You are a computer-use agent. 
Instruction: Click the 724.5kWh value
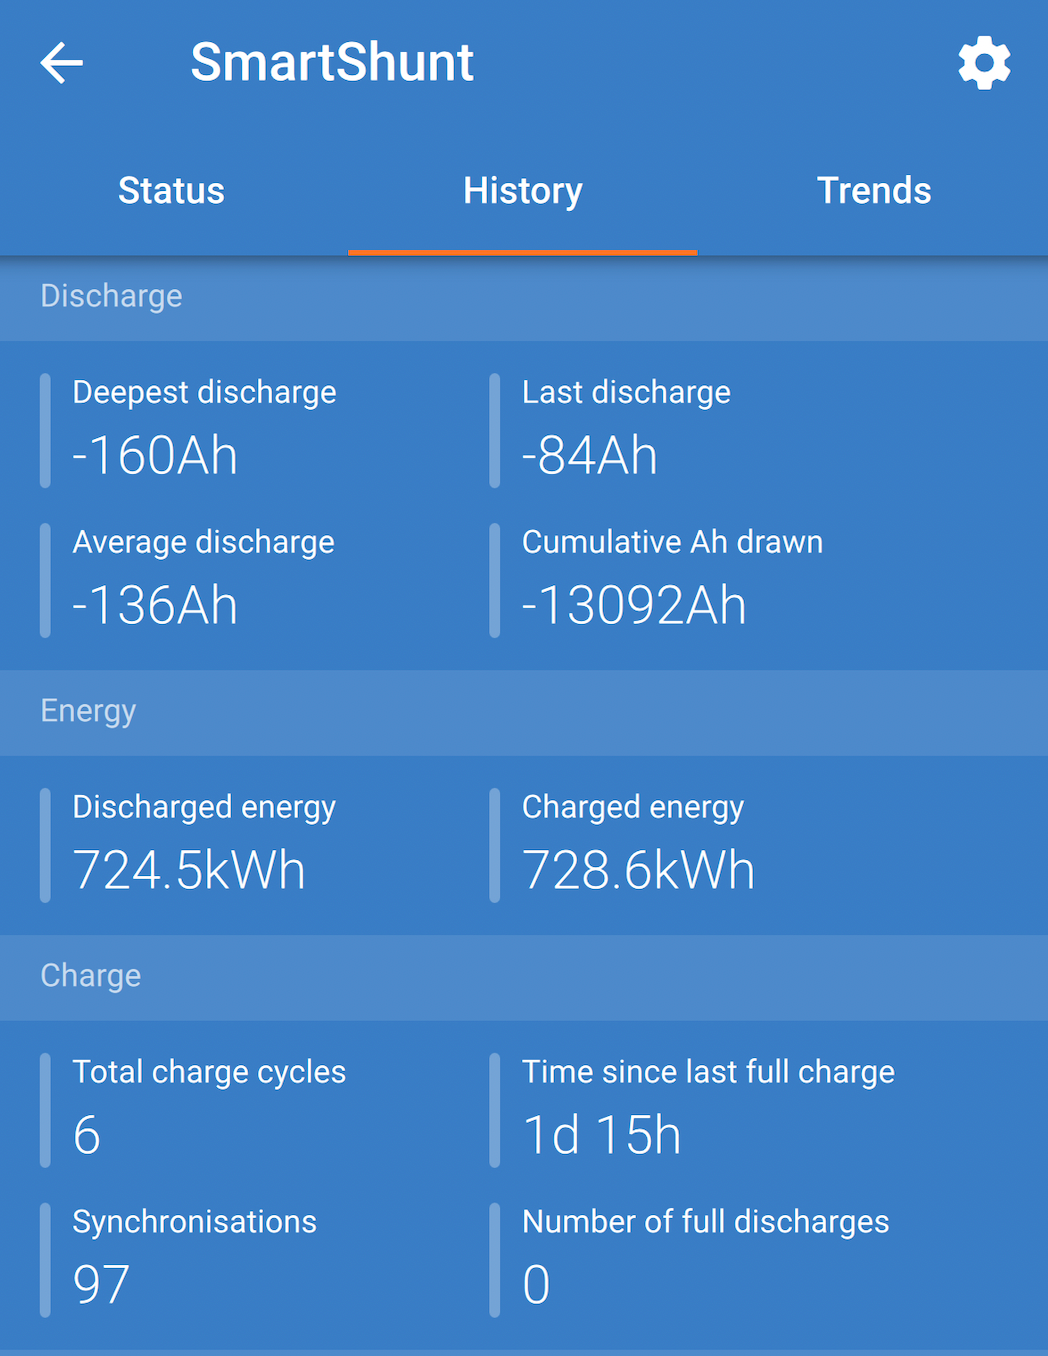[x=189, y=869]
